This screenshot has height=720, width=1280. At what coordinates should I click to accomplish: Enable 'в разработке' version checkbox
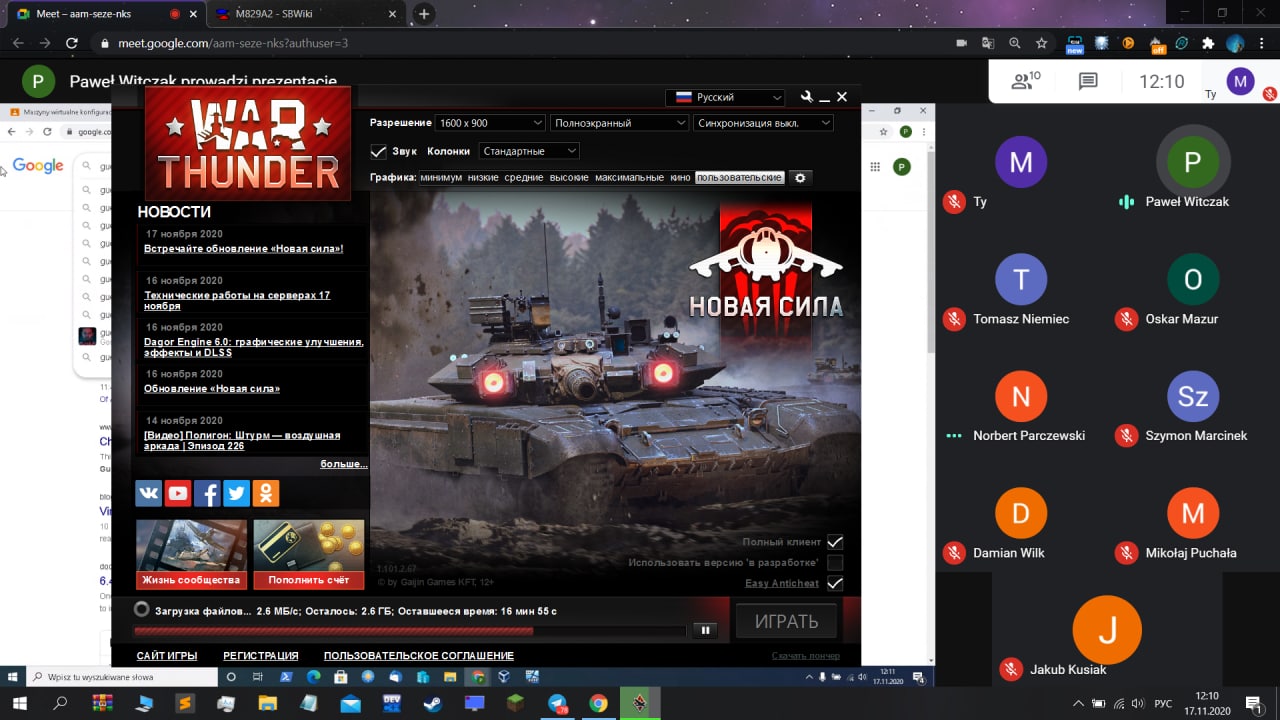tap(835, 563)
